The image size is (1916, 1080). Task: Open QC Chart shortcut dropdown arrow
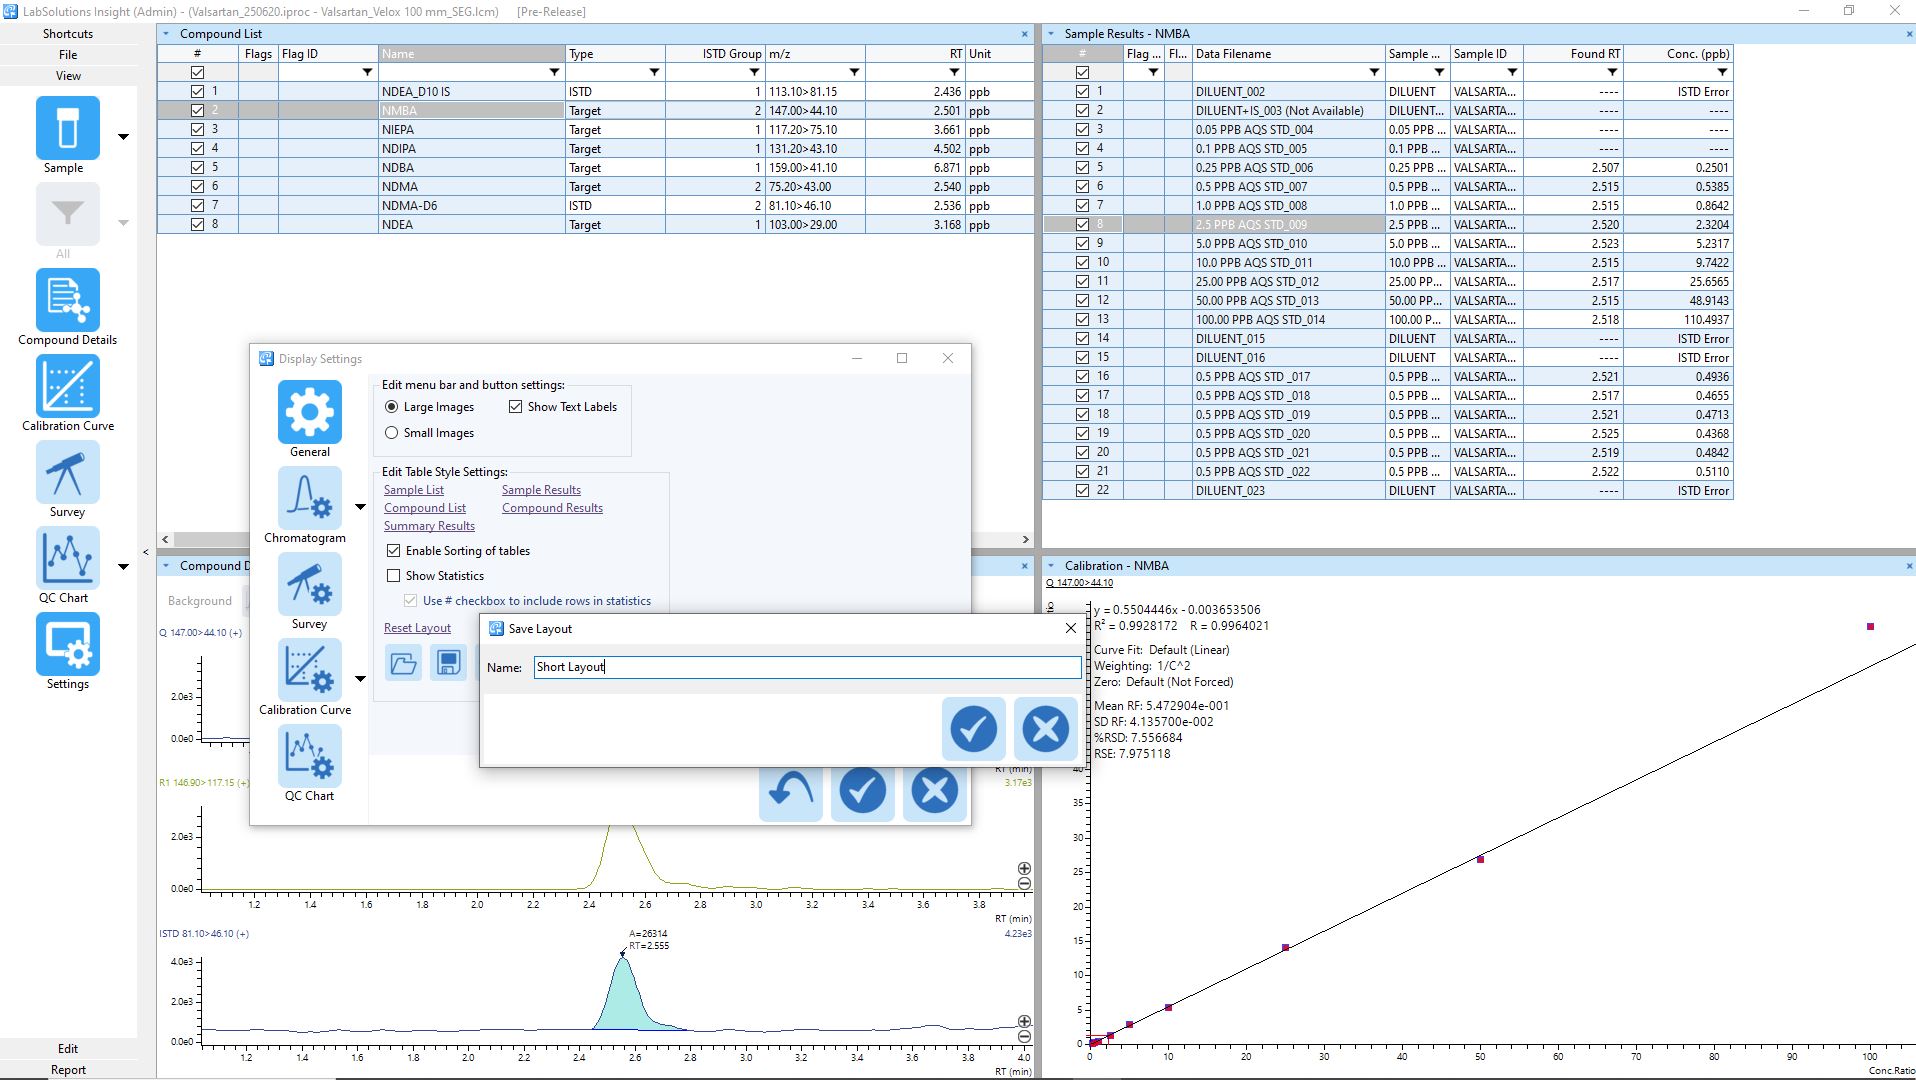point(124,567)
